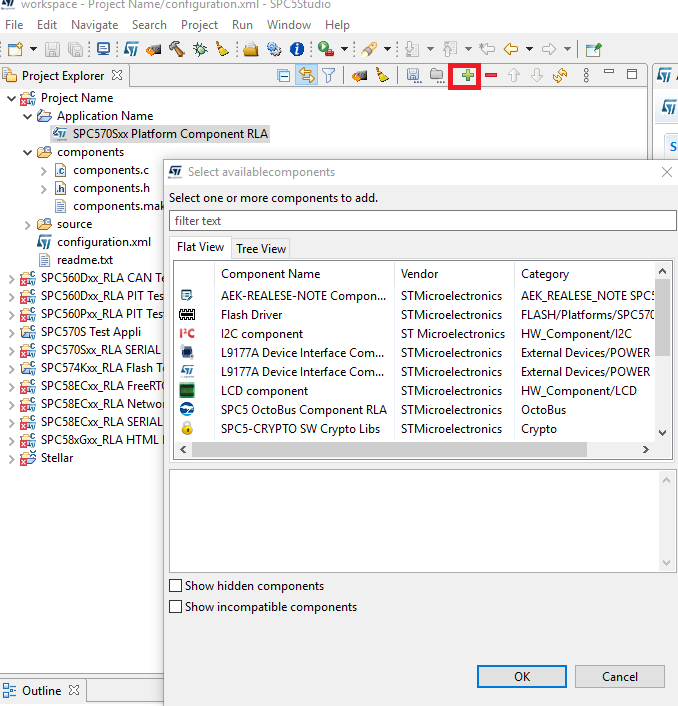Click the save floppy icon in Project Explorer toolbar
The height and width of the screenshot is (706, 678).
[413, 76]
